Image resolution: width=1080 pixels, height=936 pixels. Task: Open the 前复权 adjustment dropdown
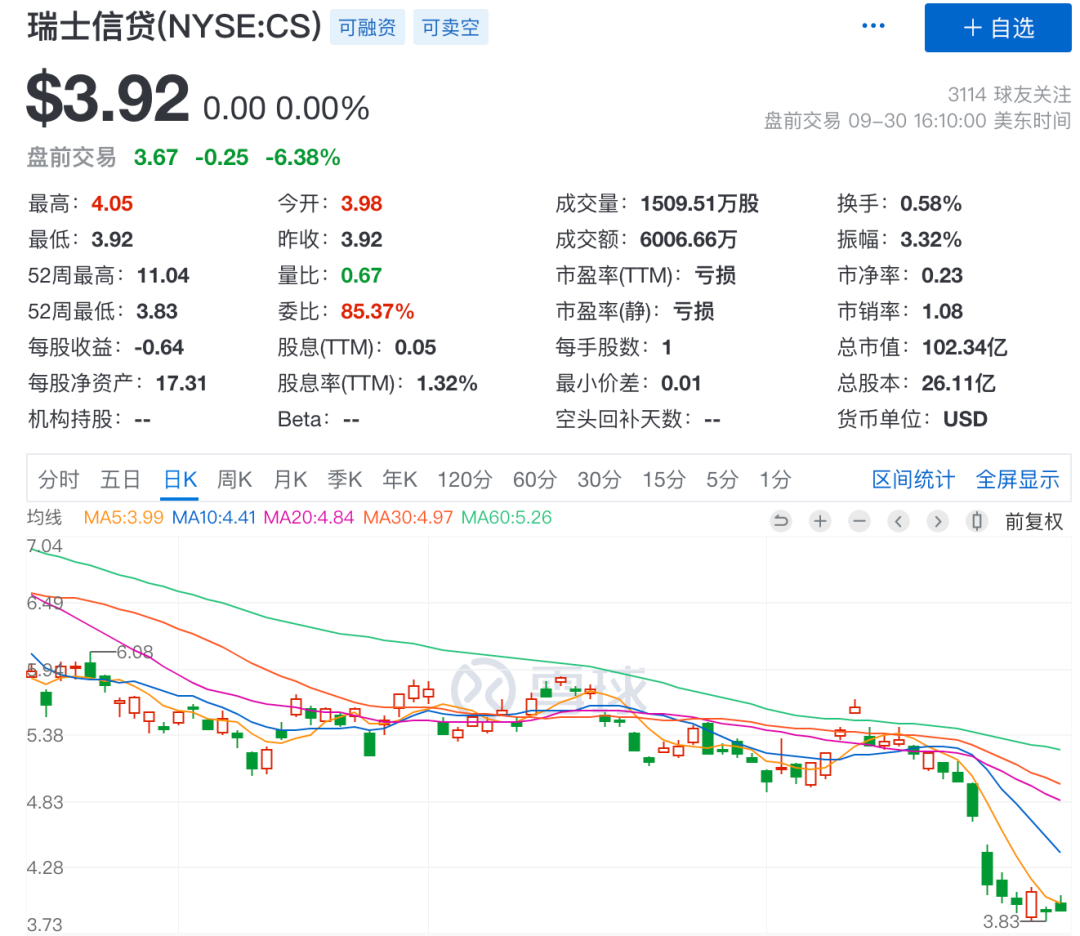(x=1034, y=521)
